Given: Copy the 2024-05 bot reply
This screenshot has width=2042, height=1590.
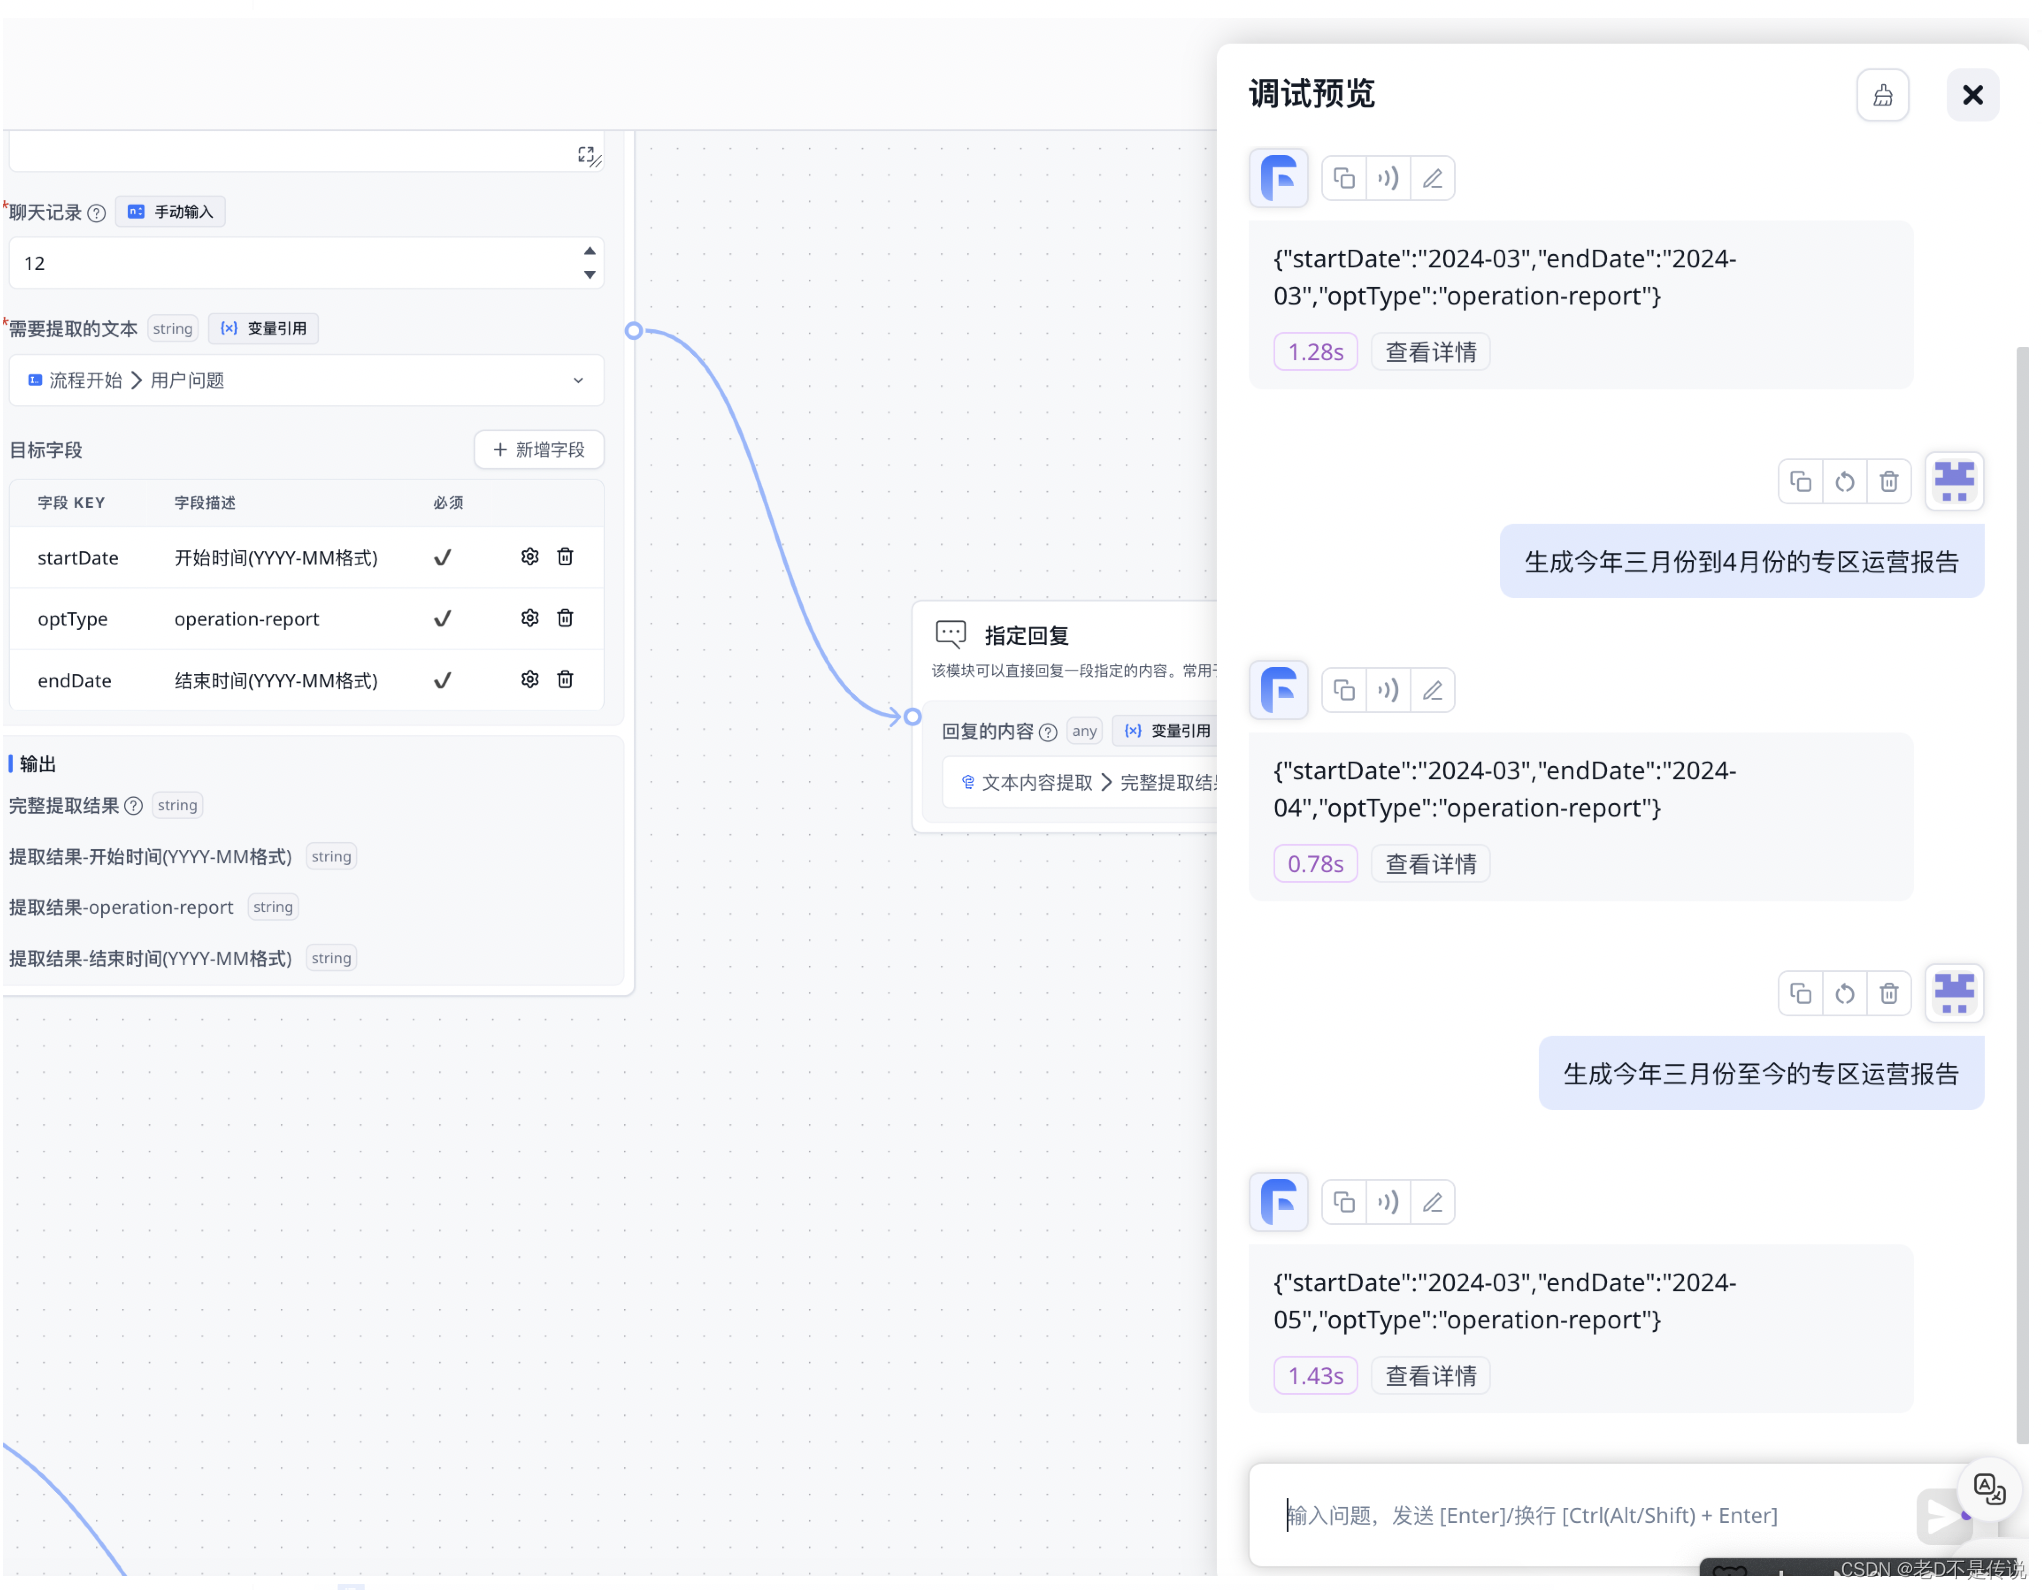Looking at the screenshot, I should tap(1344, 1202).
